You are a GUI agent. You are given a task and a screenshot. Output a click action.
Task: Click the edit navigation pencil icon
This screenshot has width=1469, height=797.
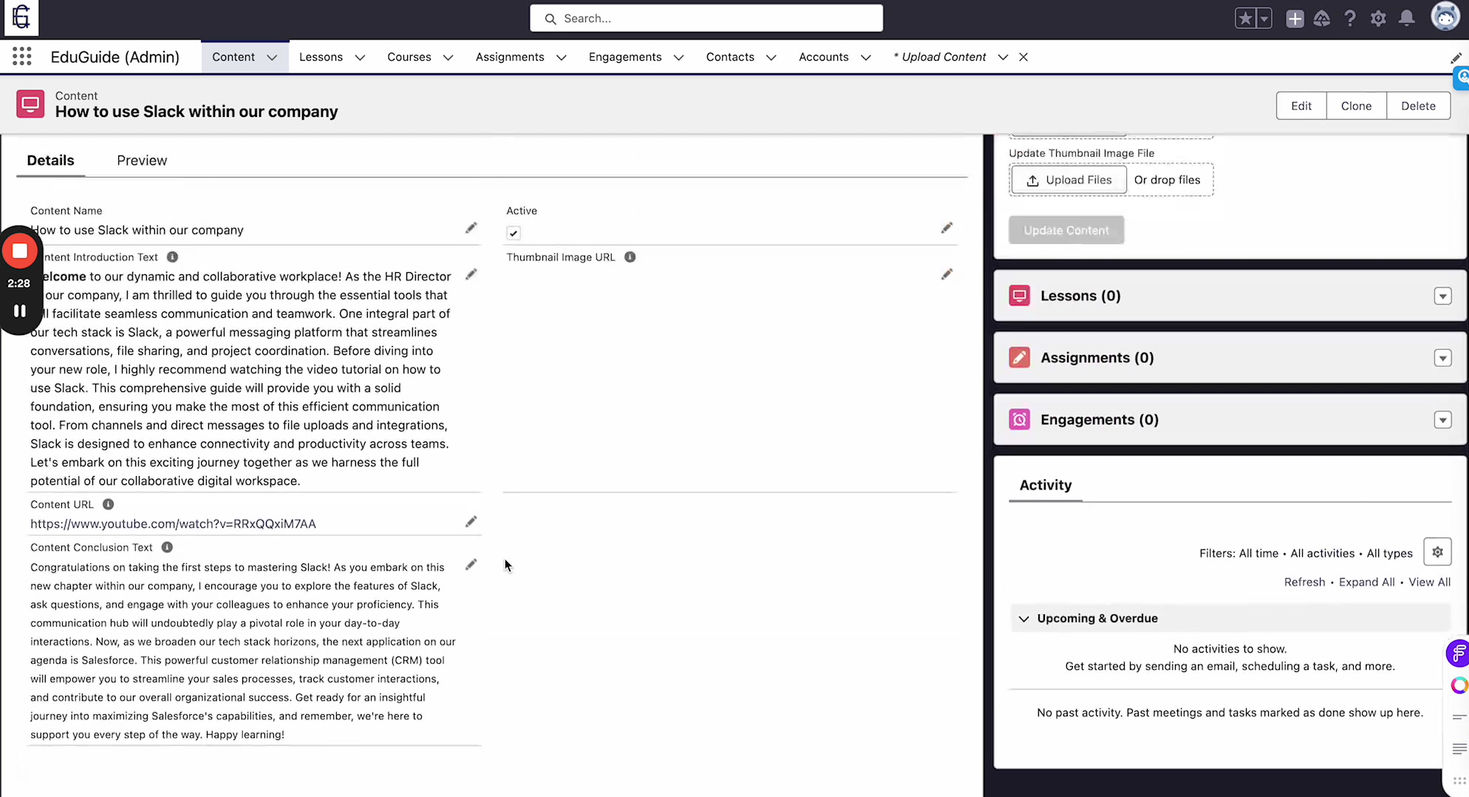coord(1456,58)
